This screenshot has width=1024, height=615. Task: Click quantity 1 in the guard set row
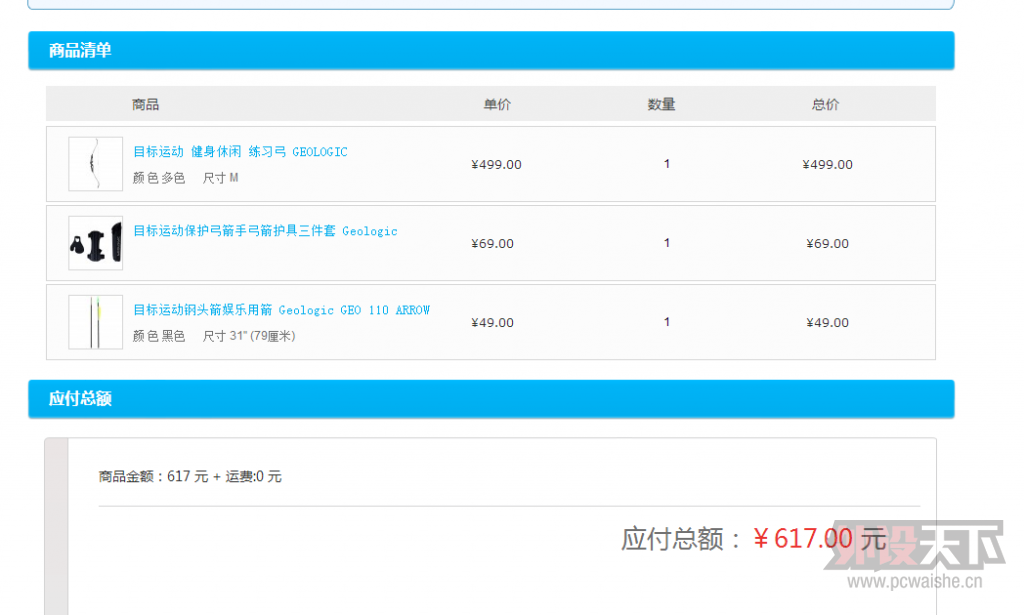pyautogui.click(x=667, y=243)
